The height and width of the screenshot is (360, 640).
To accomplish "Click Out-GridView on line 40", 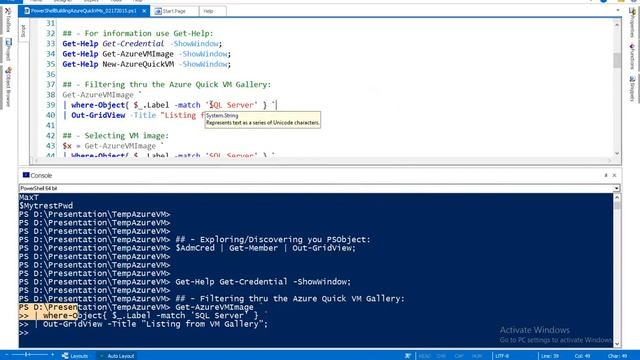I will click(x=98, y=115).
